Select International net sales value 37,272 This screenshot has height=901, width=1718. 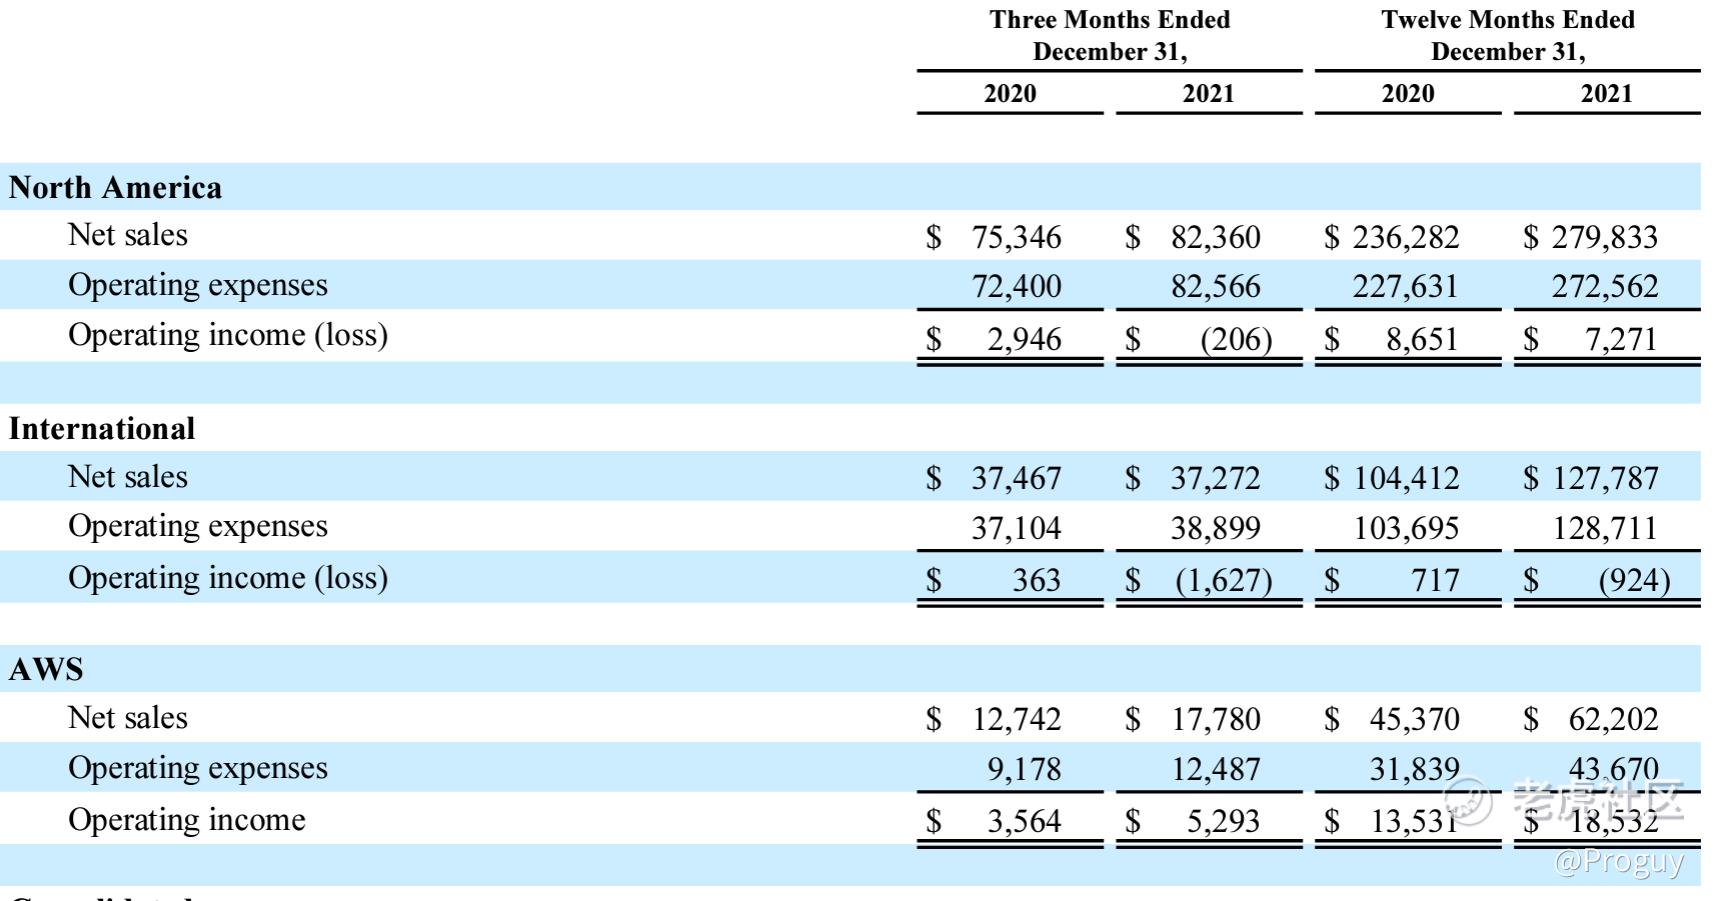pos(1216,478)
